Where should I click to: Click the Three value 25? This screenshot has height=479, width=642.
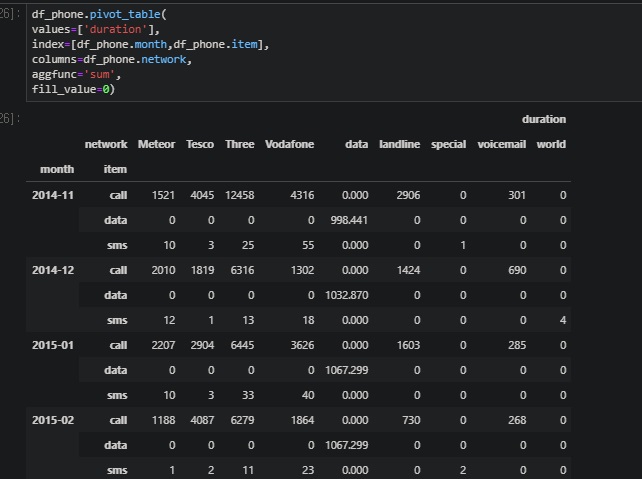(248, 245)
